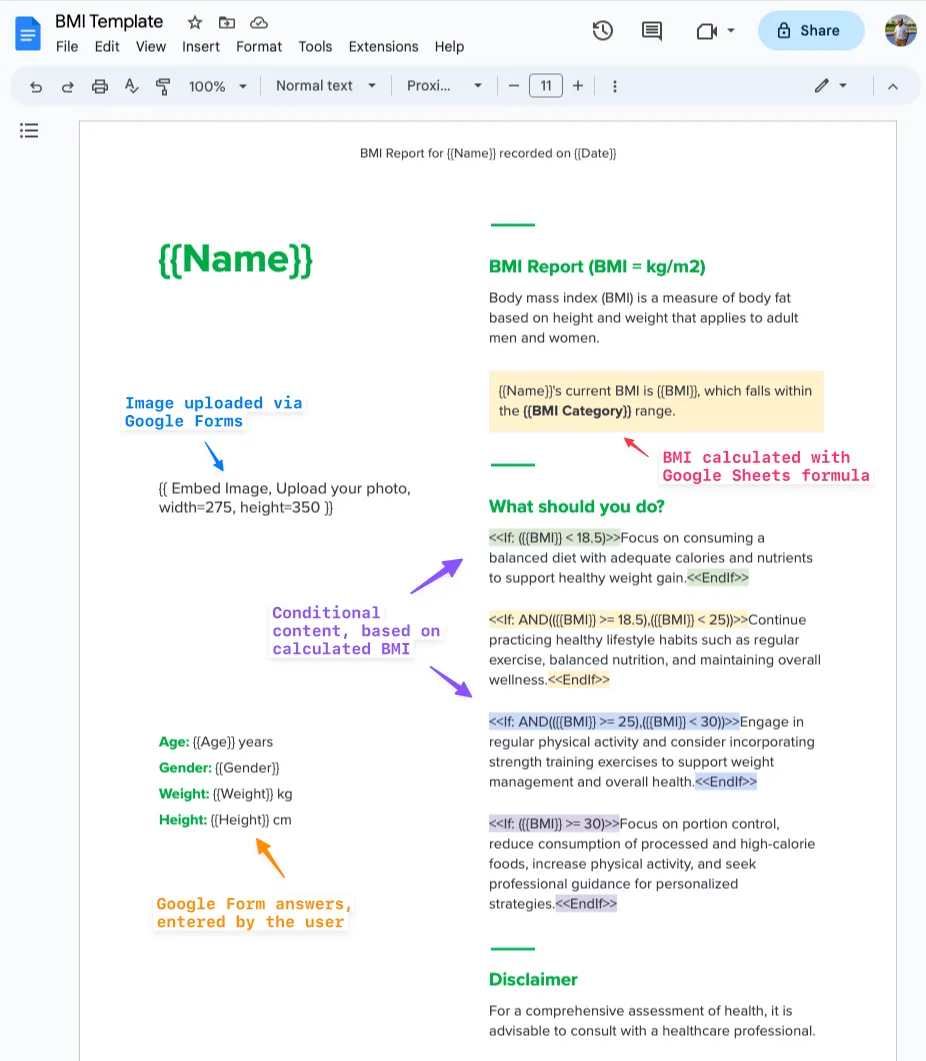Open the Extensions menu
The image size is (926, 1061).
coord(383,46)
